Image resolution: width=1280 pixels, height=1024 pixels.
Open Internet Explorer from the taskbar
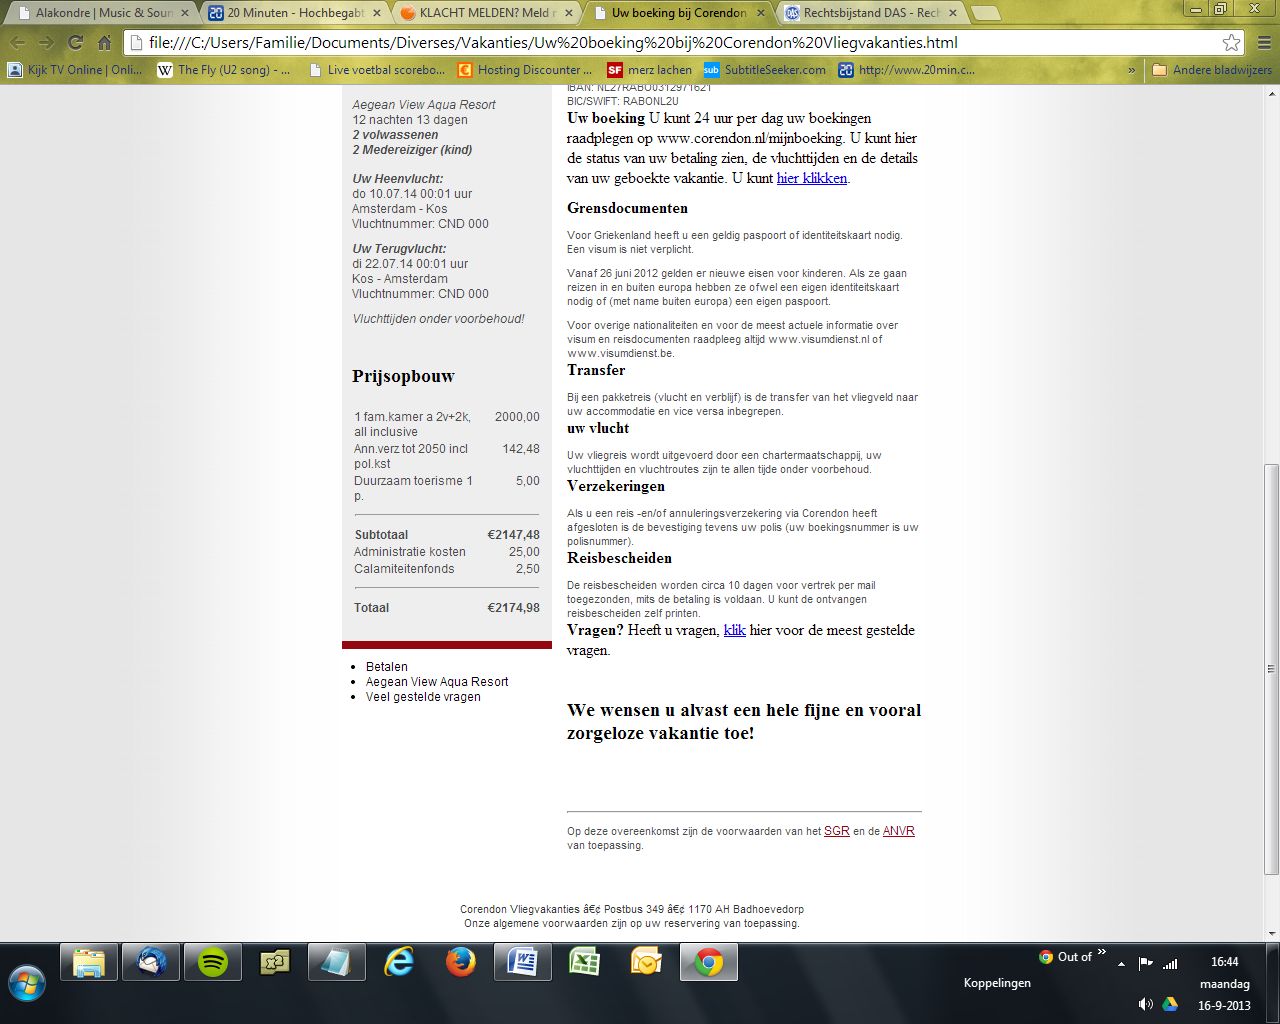[399, 963]
